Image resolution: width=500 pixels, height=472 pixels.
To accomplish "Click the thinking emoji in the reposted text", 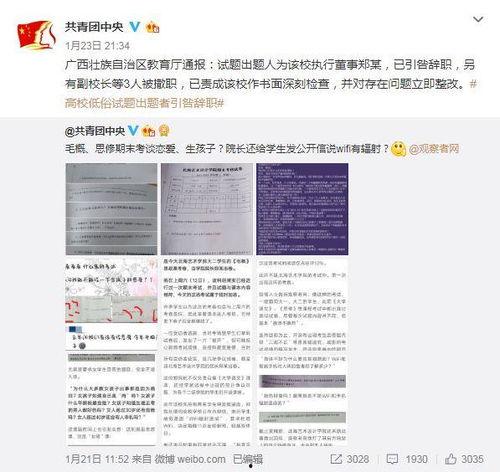I will point(398,149).
